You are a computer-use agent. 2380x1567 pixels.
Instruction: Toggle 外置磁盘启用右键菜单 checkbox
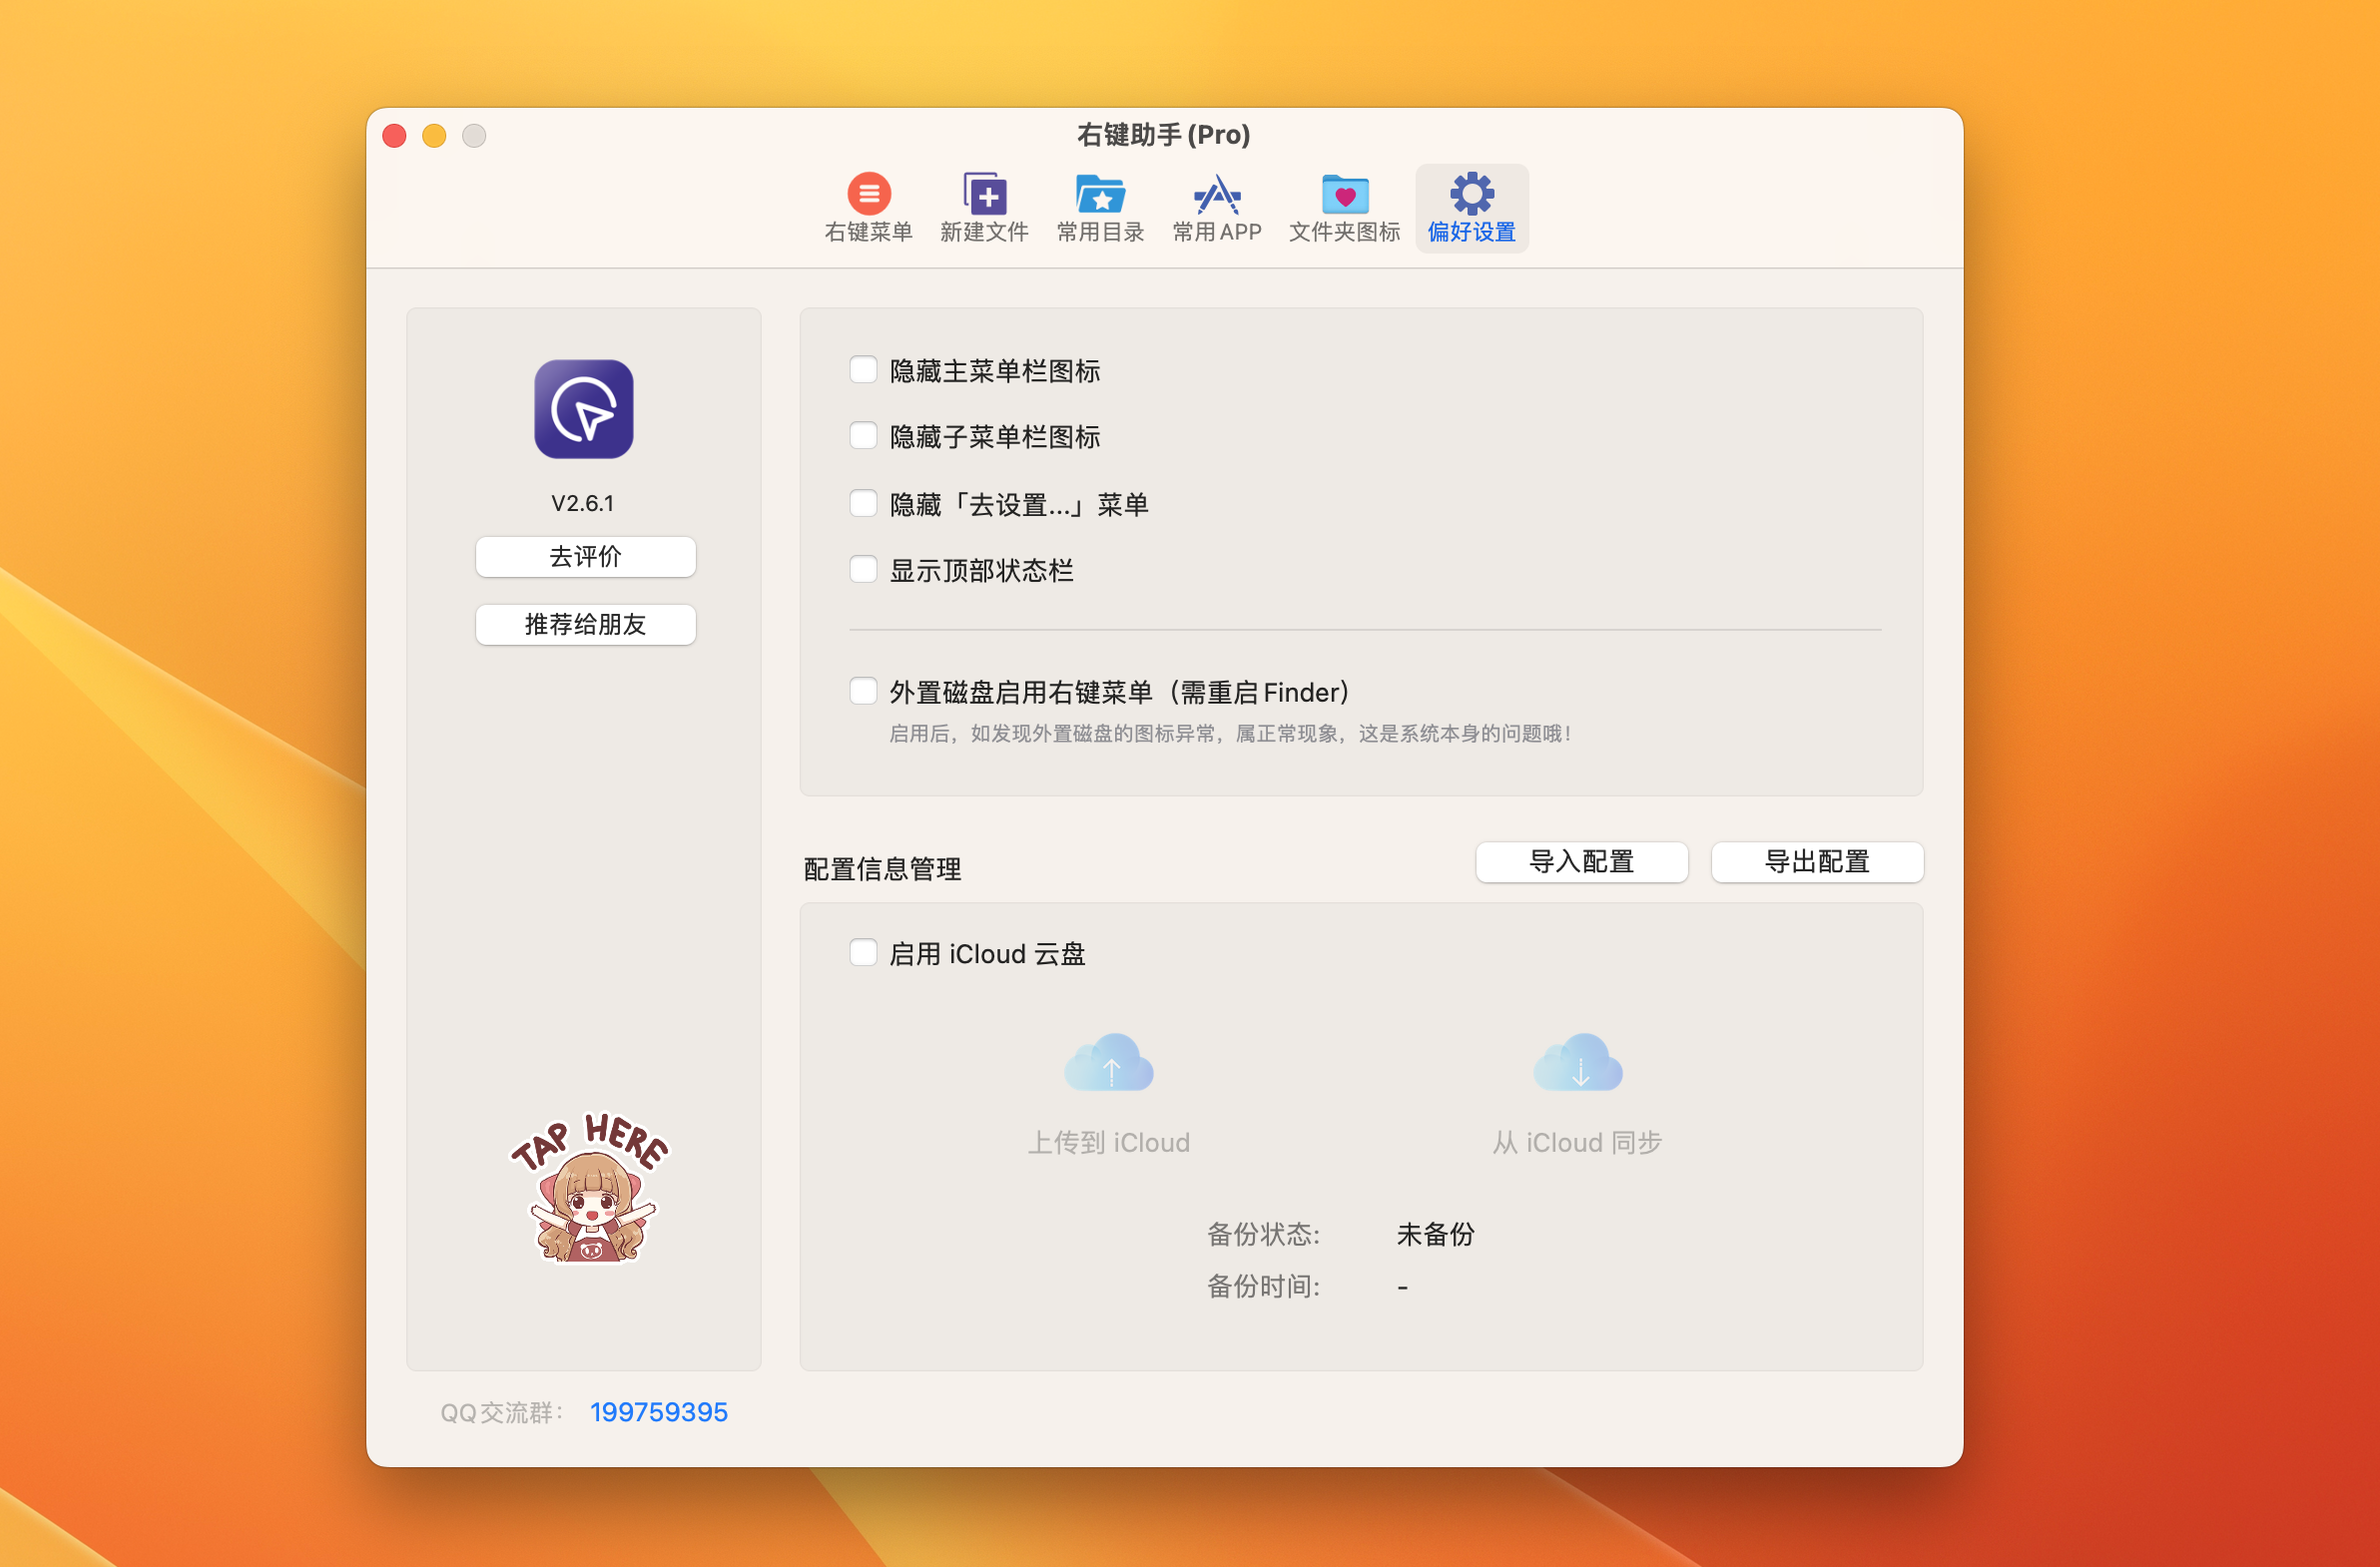863,691
